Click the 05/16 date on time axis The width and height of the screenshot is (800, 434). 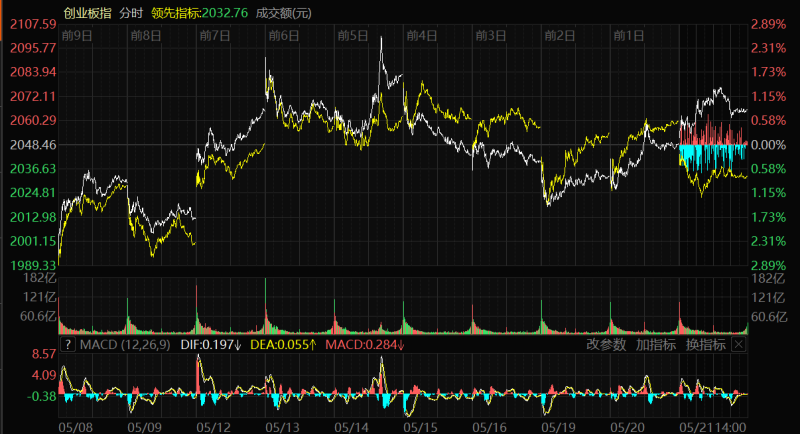(x=489, y=427)
